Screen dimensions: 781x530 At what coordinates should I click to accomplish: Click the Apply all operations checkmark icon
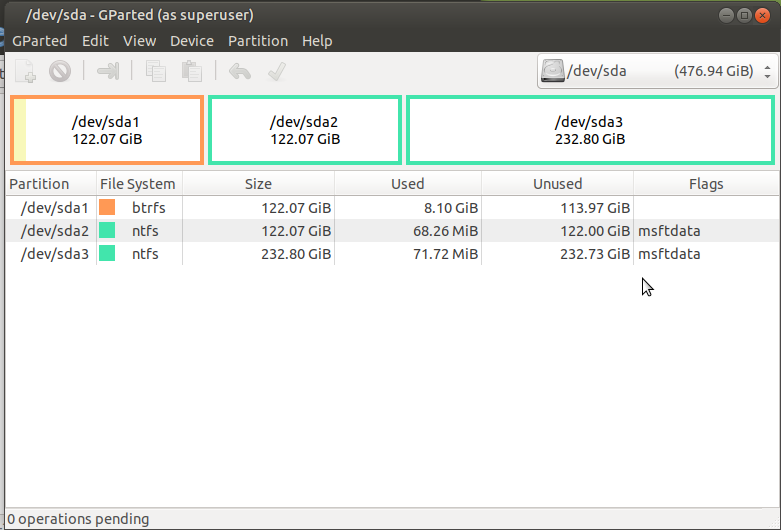(277, 71)
